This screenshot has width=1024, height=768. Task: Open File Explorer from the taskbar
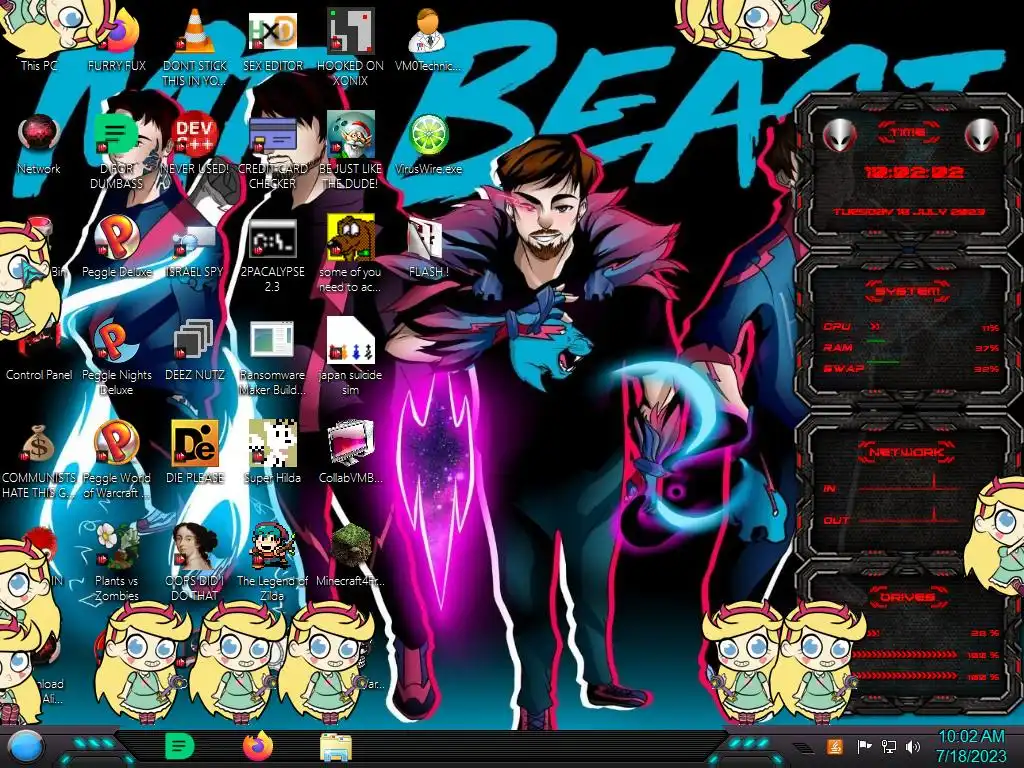point(336,748)
